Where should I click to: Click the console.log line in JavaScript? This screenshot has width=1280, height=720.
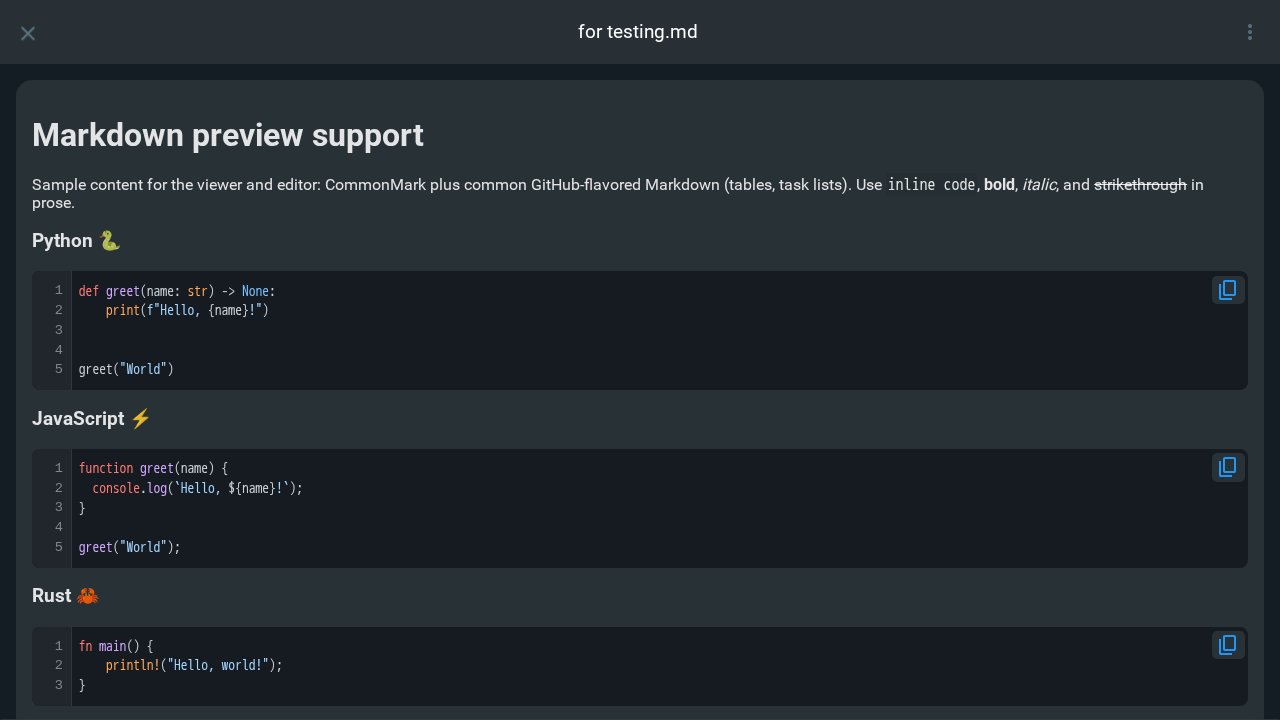196,488
